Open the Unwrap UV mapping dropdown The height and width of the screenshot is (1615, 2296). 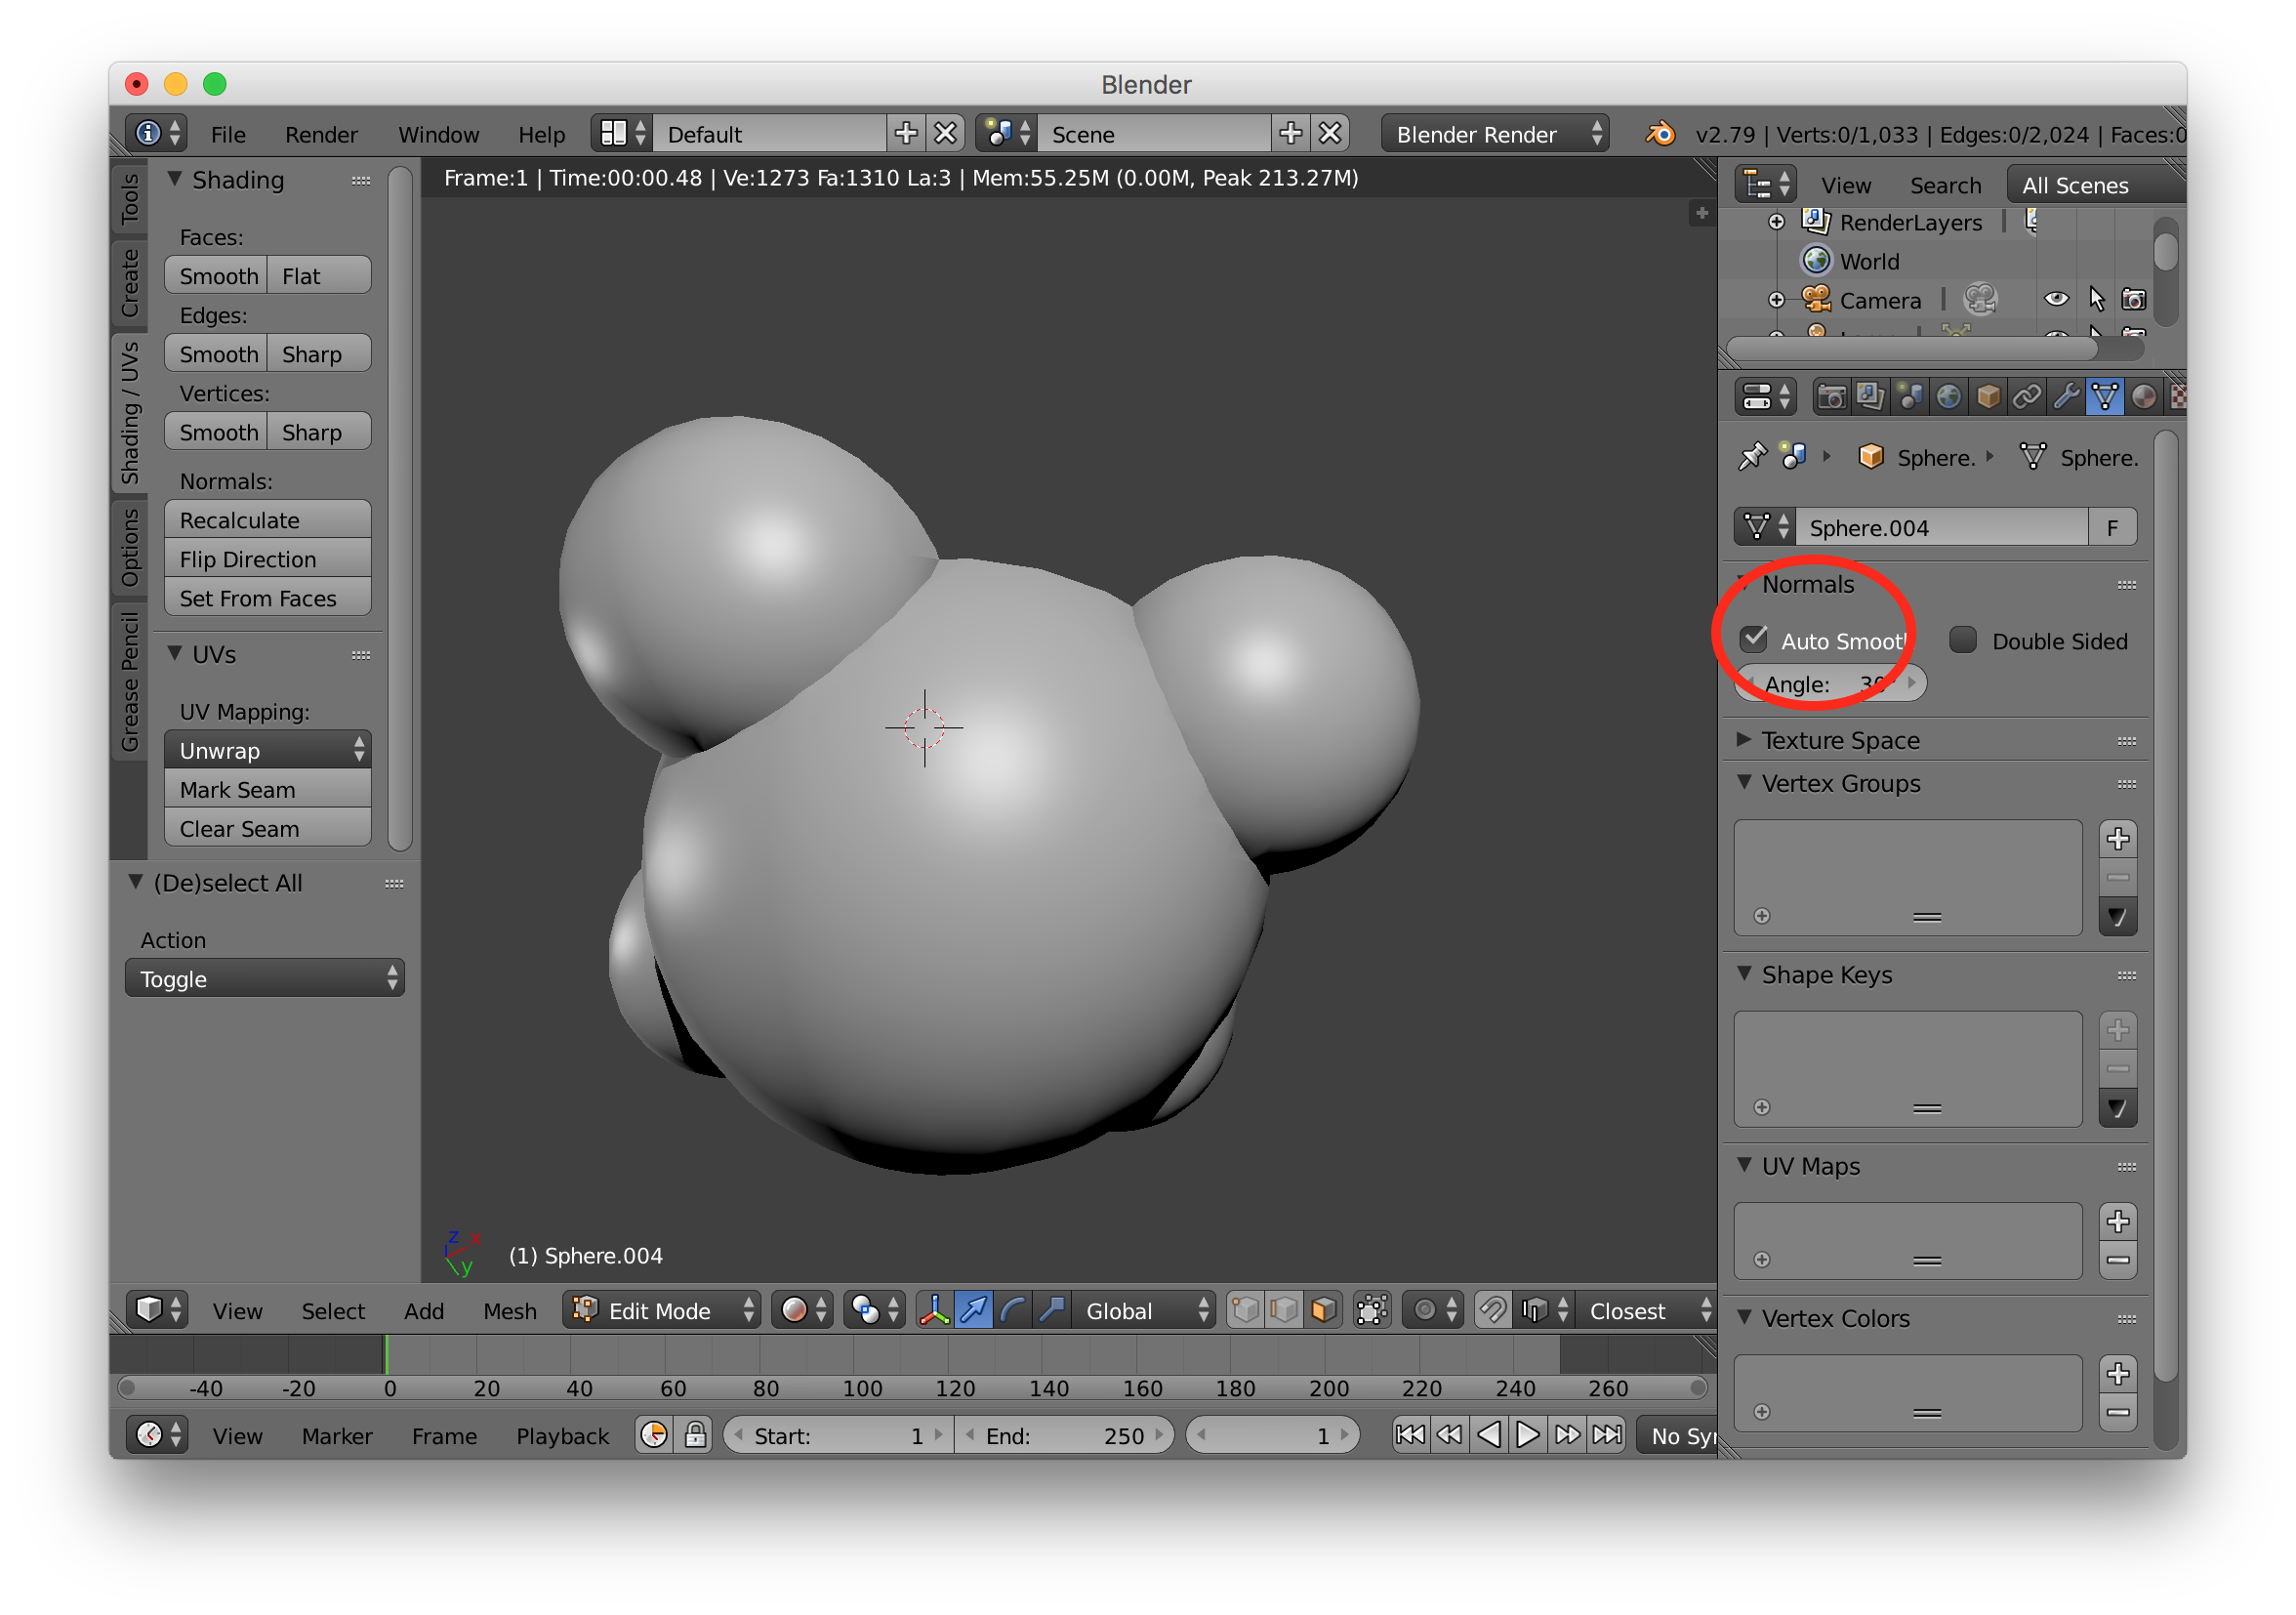267,750
